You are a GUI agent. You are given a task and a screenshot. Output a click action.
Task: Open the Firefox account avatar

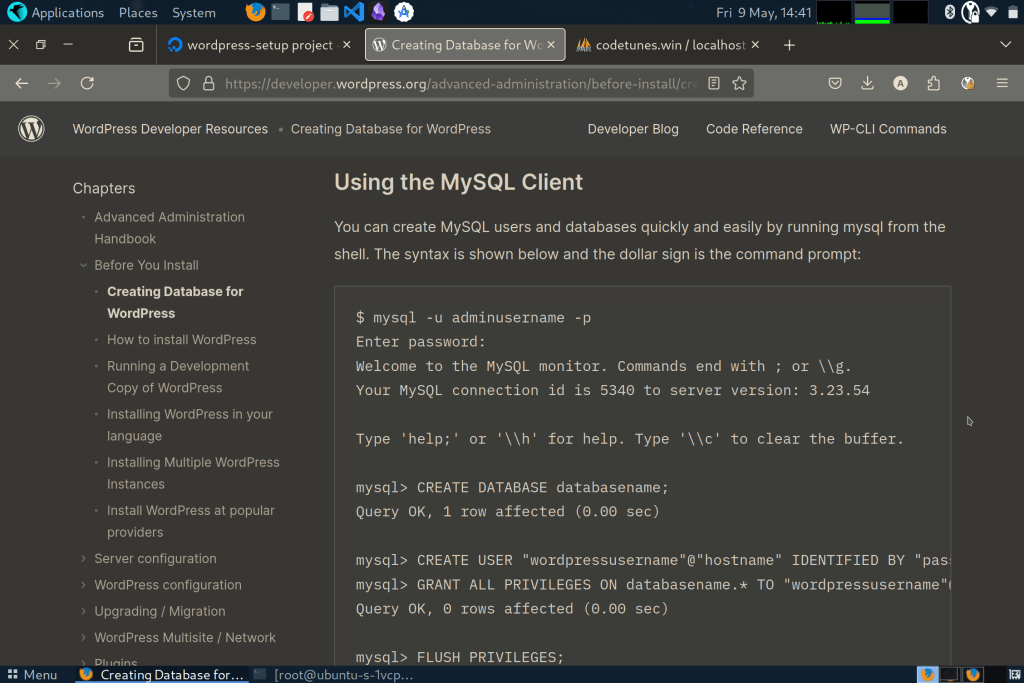(x=901, y=84)
